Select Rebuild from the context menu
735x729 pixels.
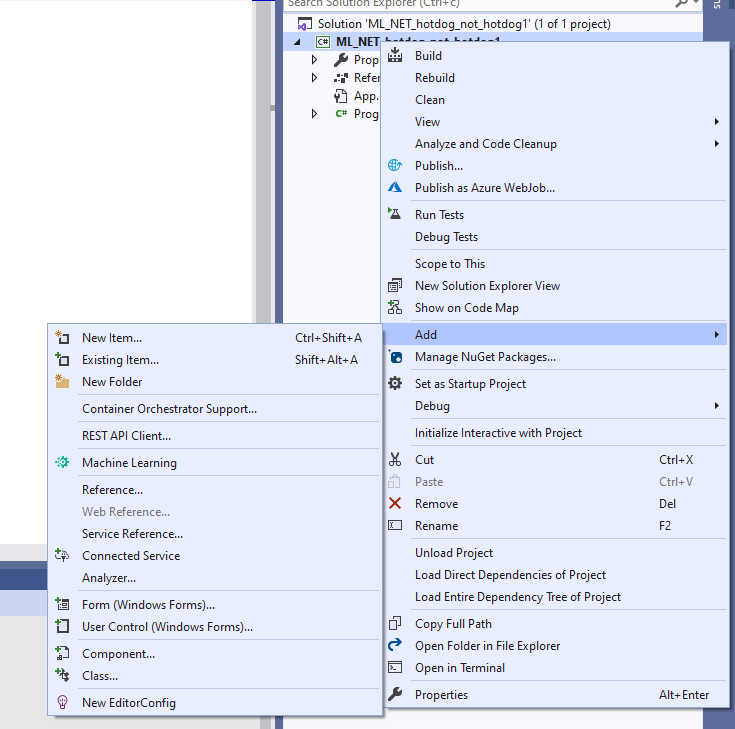click(x=435, y=78)
